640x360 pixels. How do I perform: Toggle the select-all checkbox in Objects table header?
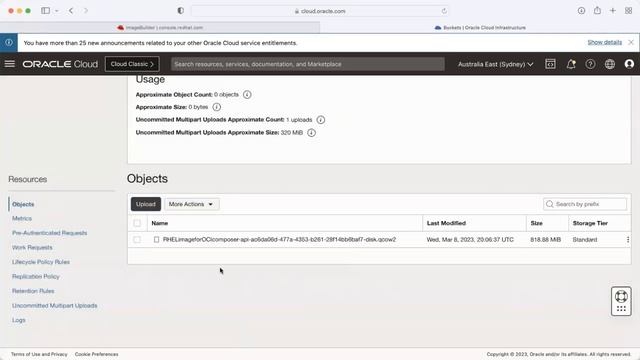[x=137, y=223]
